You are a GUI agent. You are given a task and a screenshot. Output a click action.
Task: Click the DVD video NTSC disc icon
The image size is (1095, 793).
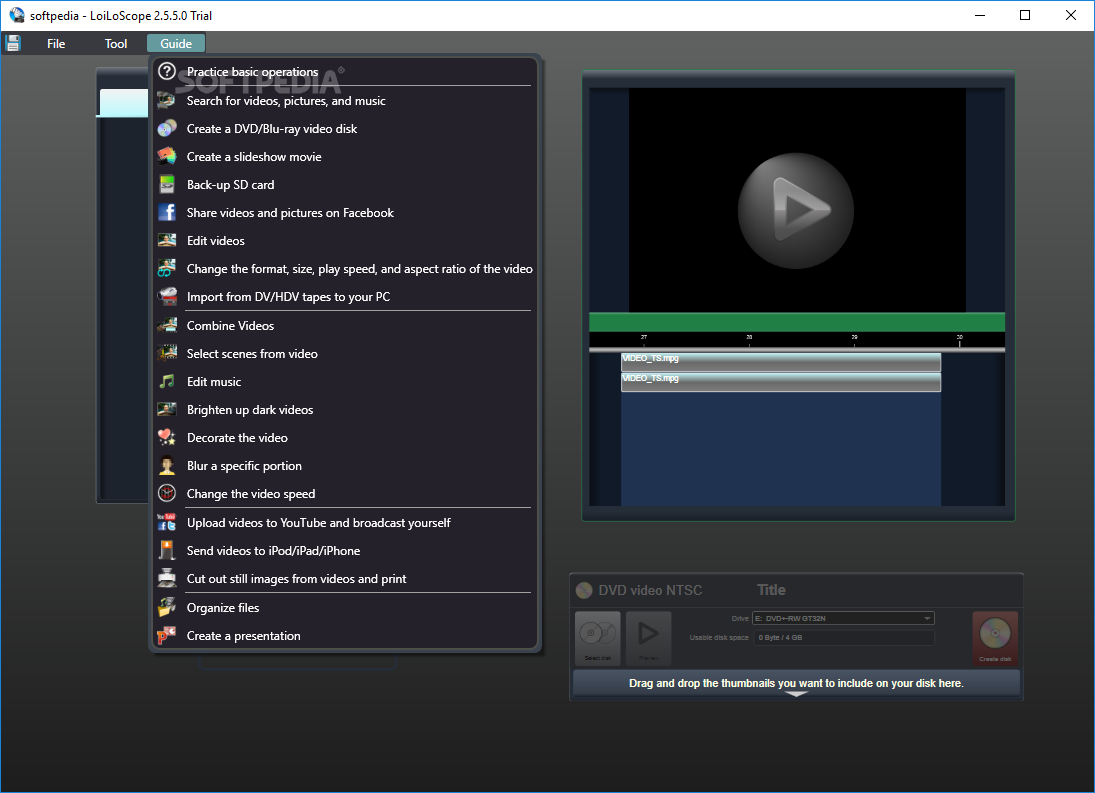pos(584,591)
